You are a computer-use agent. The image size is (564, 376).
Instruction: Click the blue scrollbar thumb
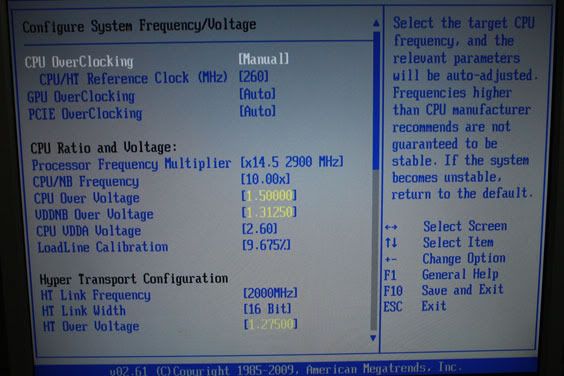376,101
